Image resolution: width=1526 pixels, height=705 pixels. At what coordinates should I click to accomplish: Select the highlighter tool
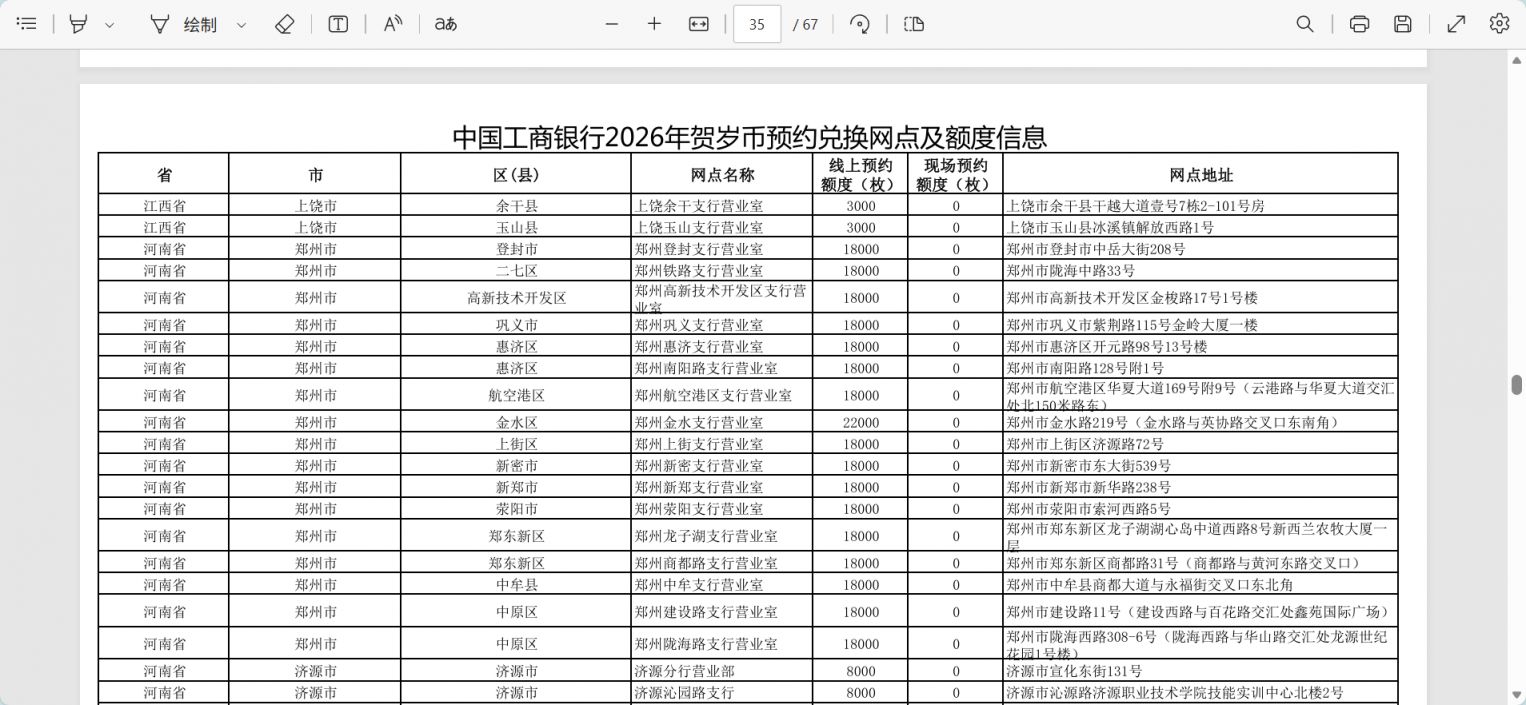[78, 24]
